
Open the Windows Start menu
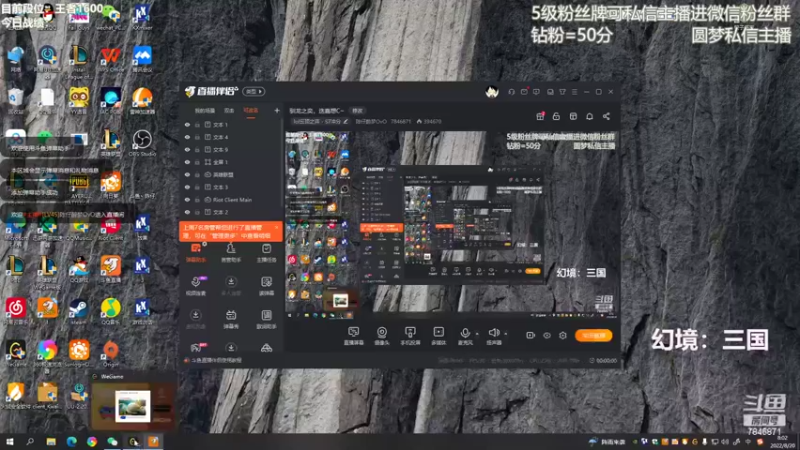[9, 441]
